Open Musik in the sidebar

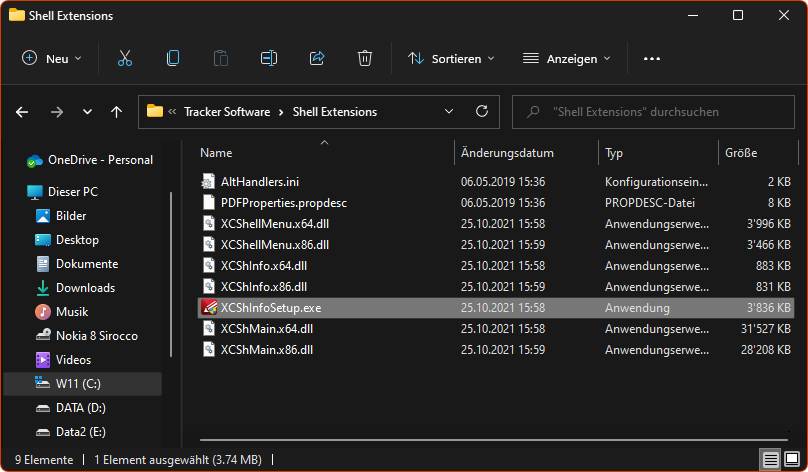[61, 312]
